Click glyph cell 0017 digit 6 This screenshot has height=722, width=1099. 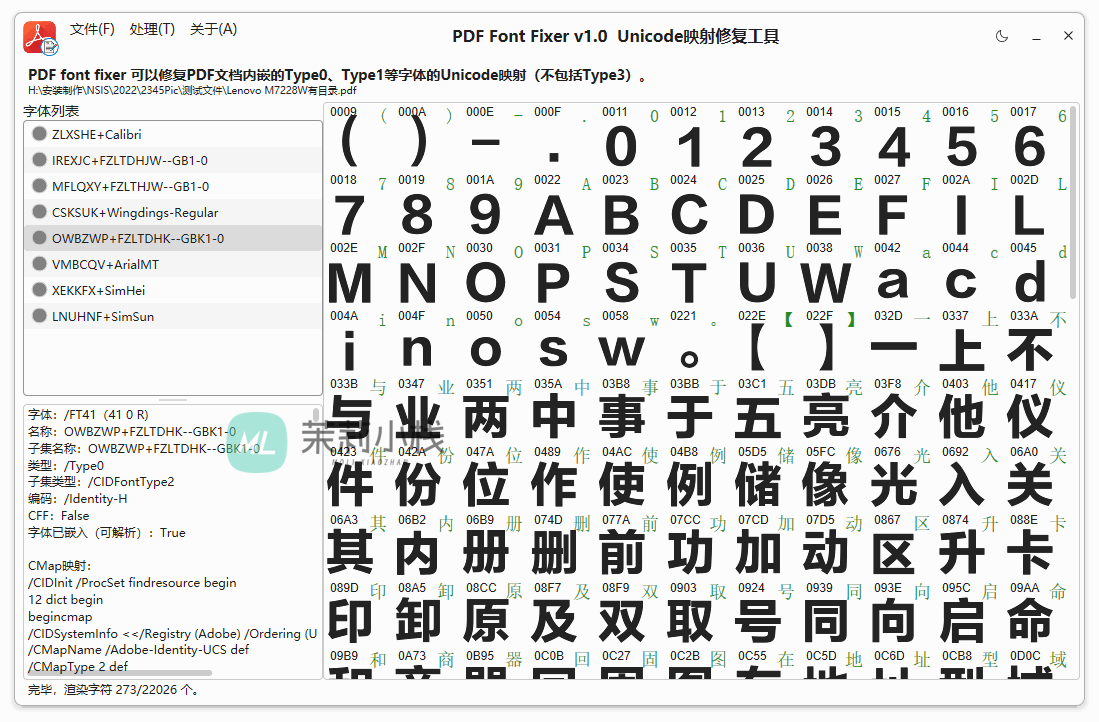pyautogui.click(x=1039, y=138)
